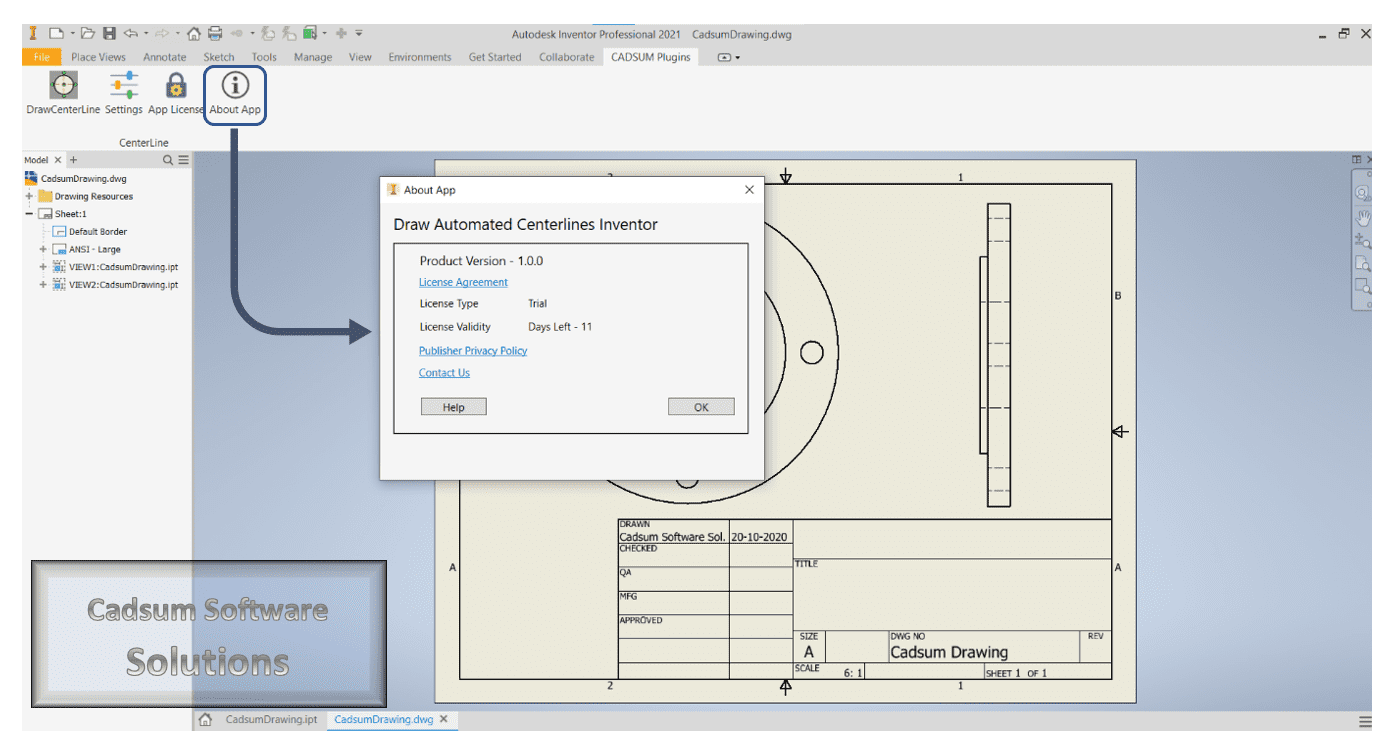Click the search icon in the Model panel
The image size is (1396, 754).
click(166, 159)
